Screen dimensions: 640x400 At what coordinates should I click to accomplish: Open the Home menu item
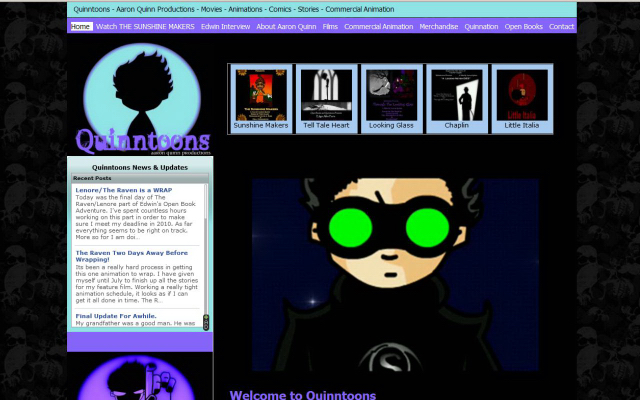pyautogui.click(x=81, y=27)
